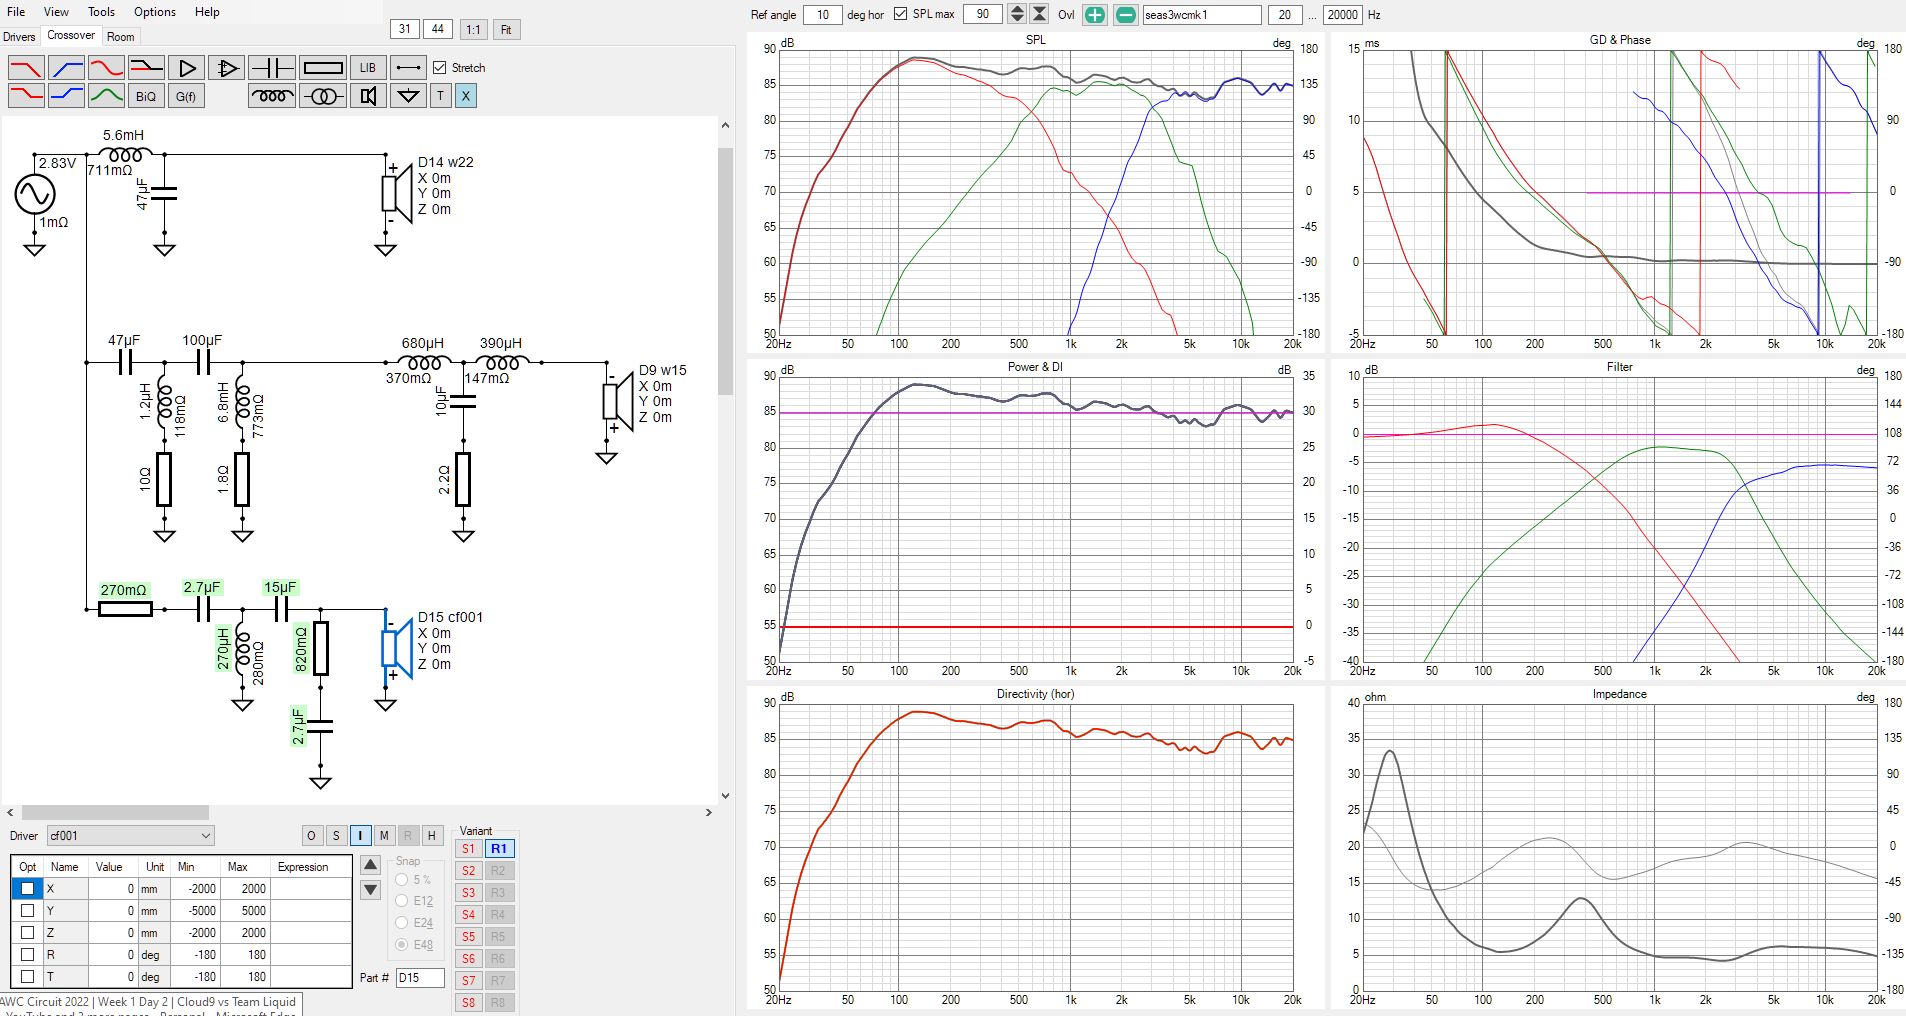1906x1016 pixels.
Task: Insert a blue high-pass filter block
Action: coord(66,68)
